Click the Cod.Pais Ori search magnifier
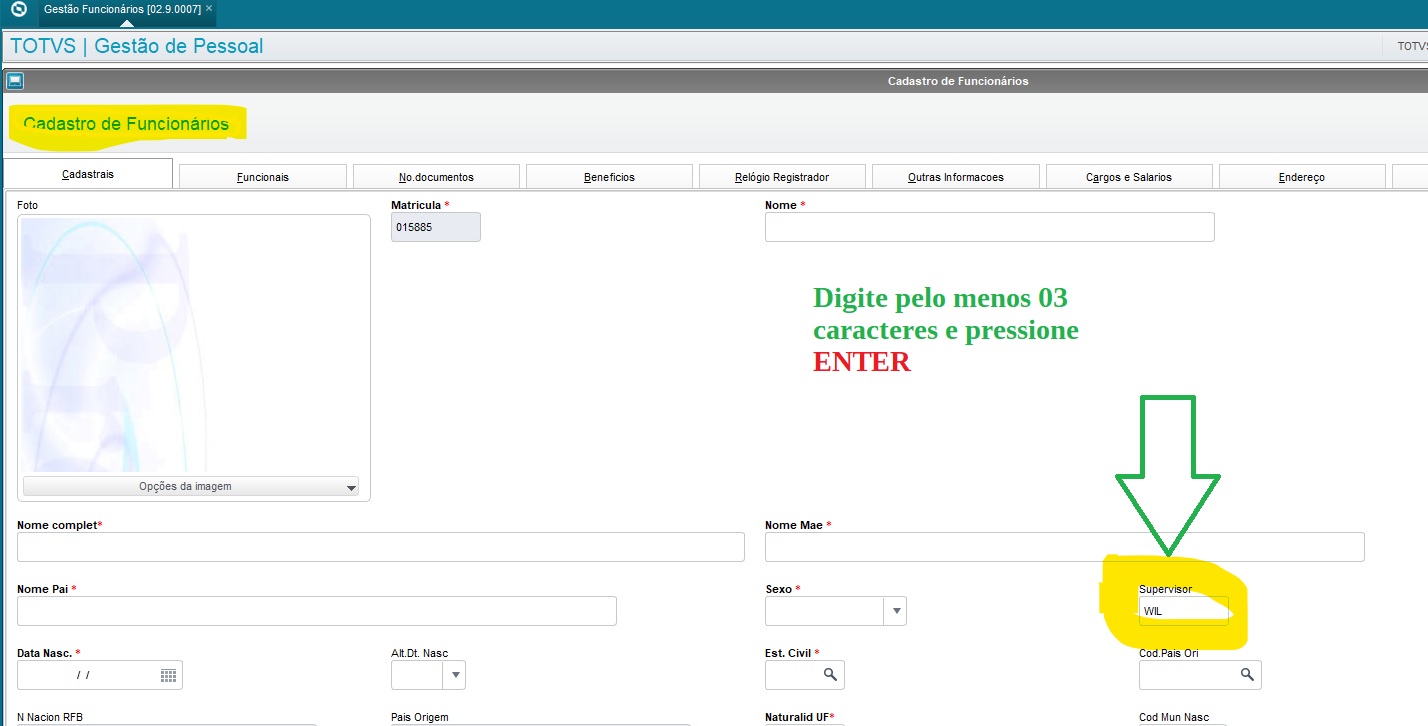The height and width of the screenshot is (726, 1428). pos(1247,675)
